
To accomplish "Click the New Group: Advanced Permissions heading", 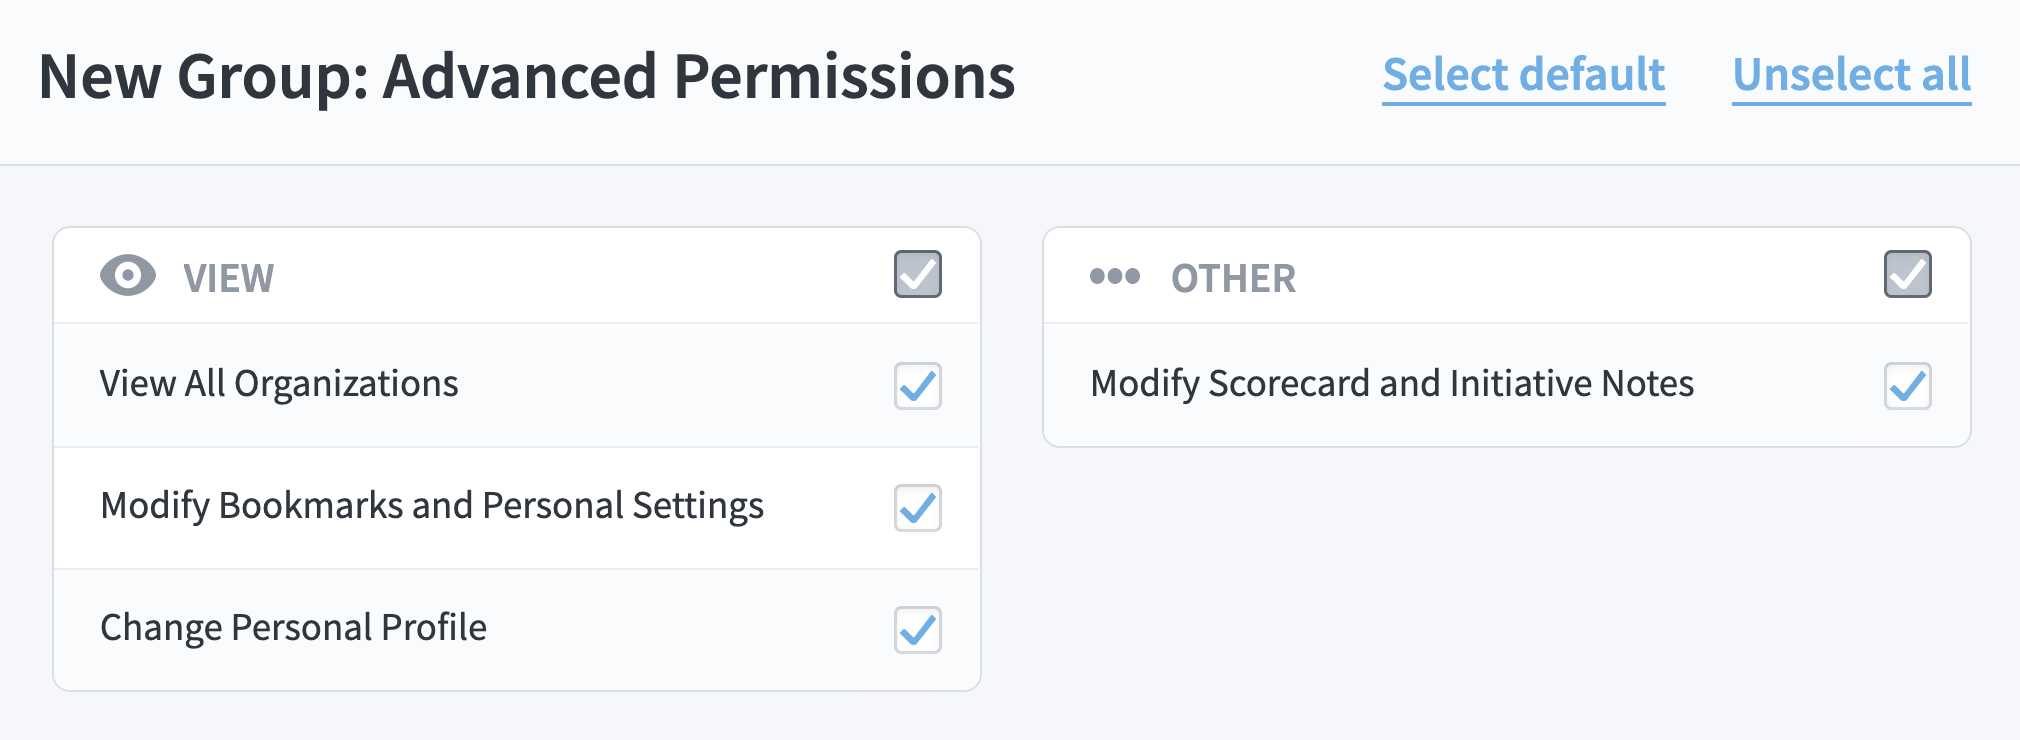I will 527,78.
